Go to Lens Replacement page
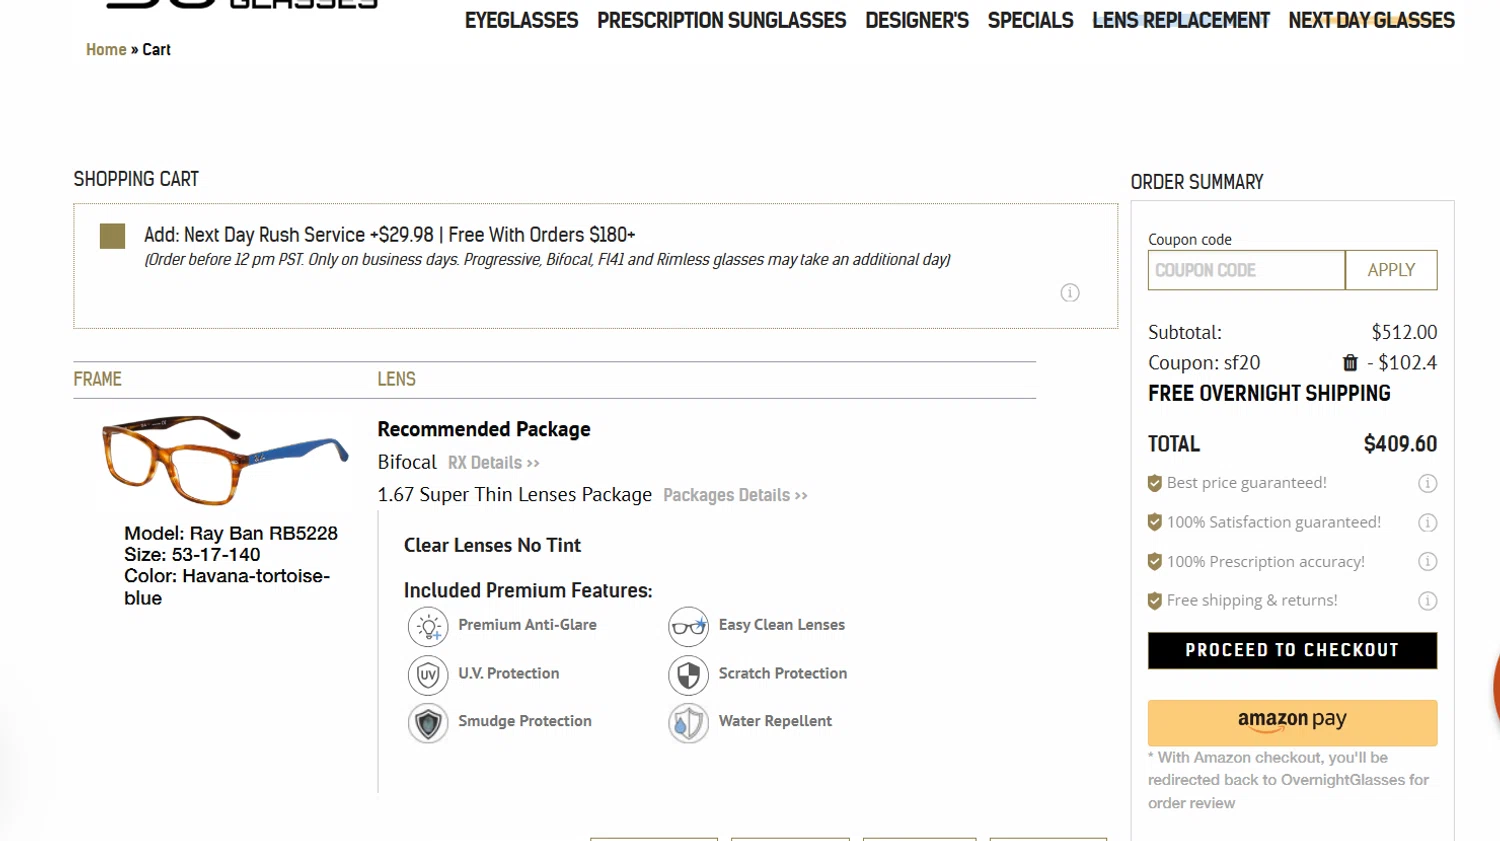 click(1181, 20)
